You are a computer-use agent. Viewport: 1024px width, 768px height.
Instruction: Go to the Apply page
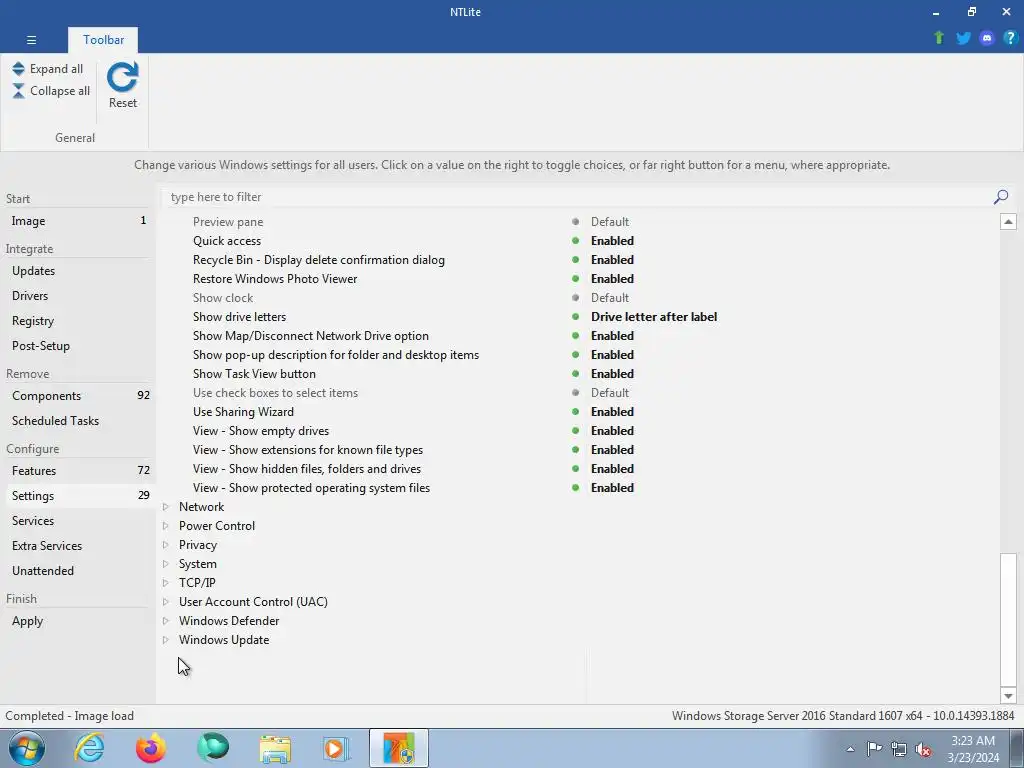pyautogui.click(x=78, y=621)
